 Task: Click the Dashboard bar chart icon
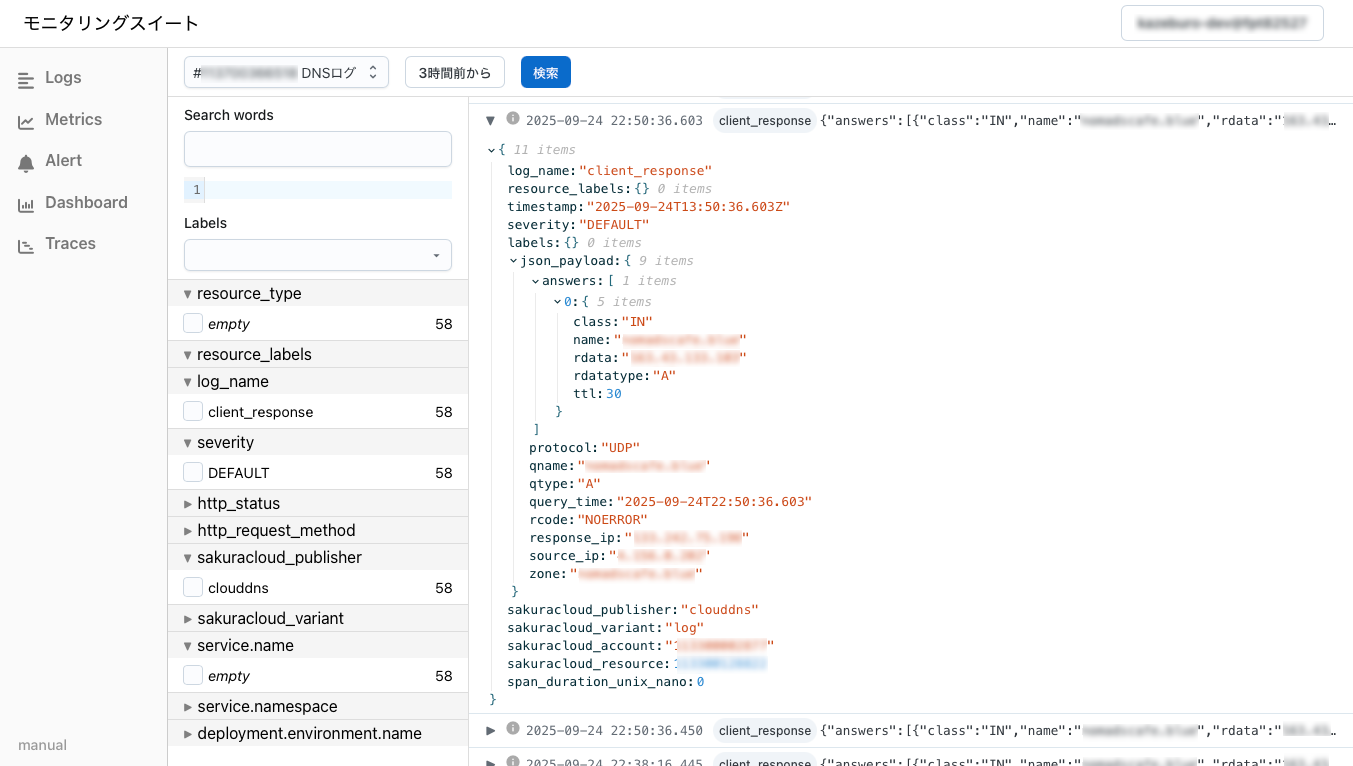(26, 204)
